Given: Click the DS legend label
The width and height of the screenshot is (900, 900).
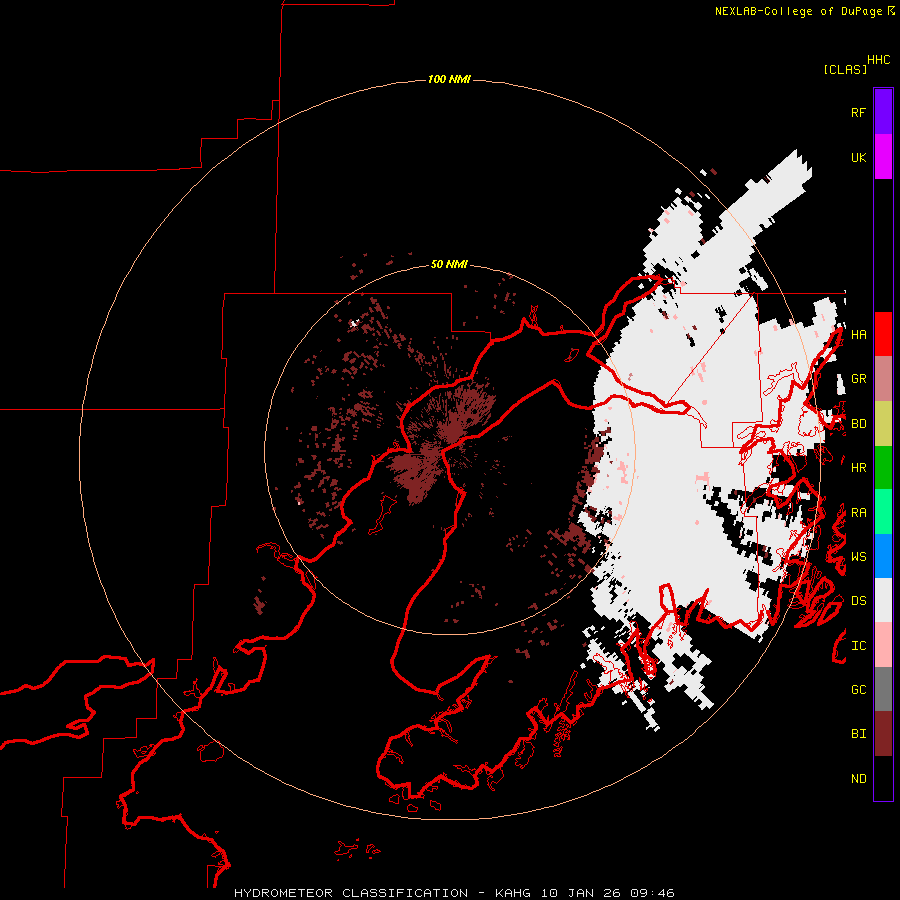Looking at the screenshot, I should (x=858, y=601).
